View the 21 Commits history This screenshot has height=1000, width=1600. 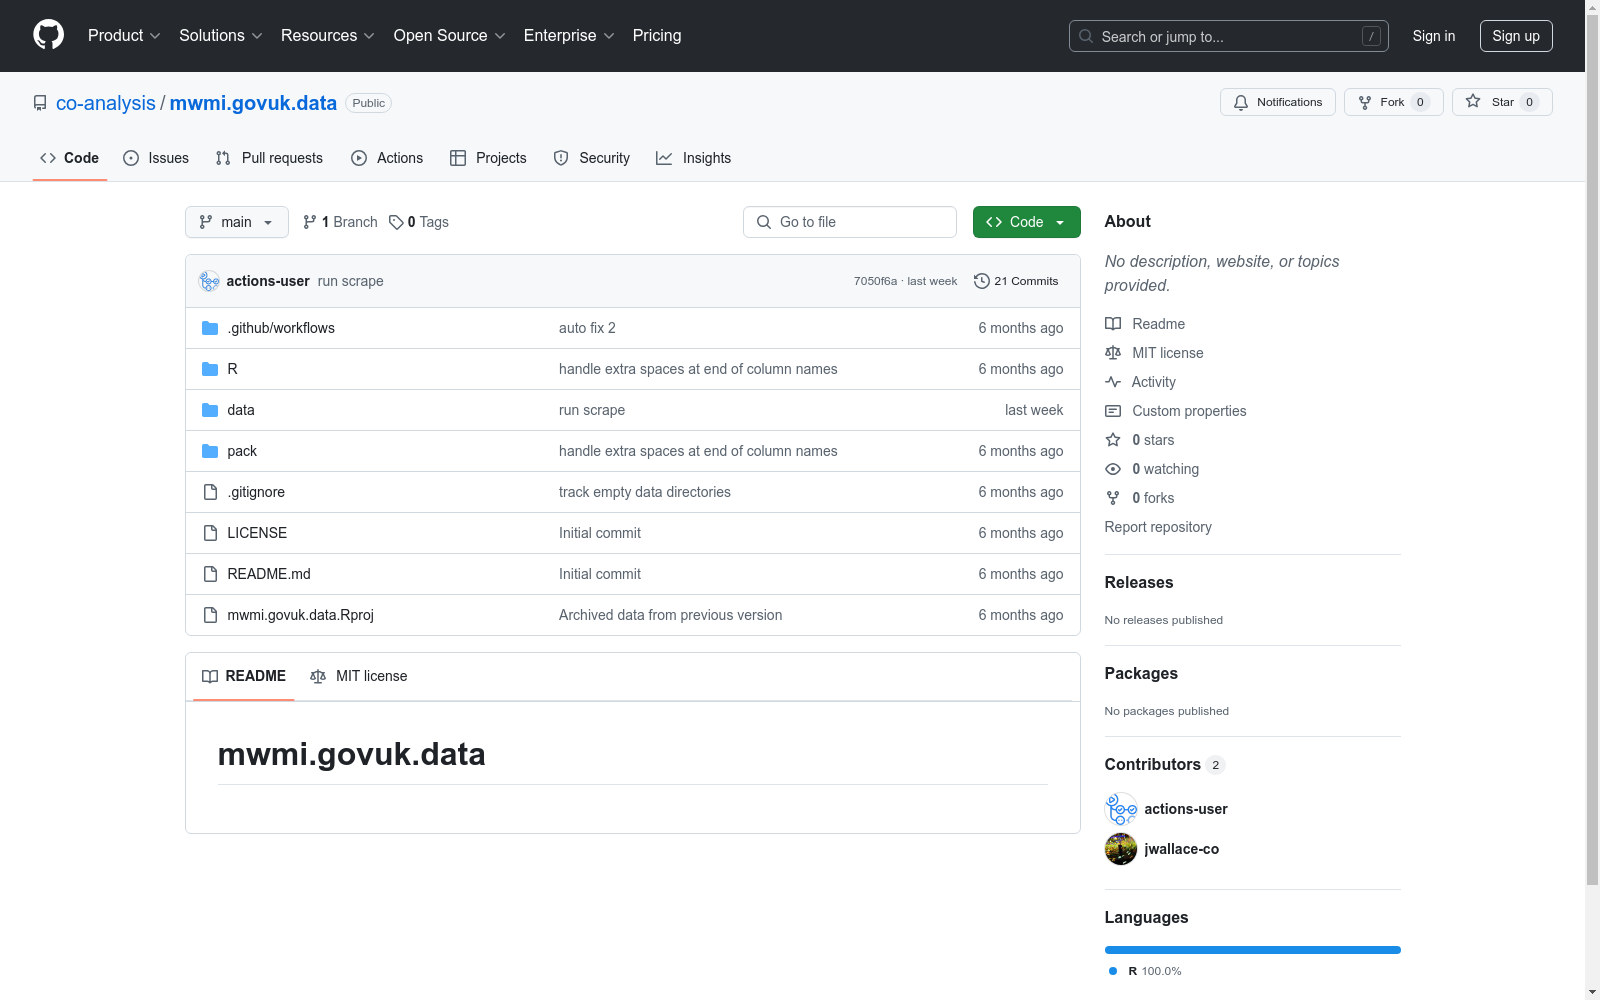1016,281
